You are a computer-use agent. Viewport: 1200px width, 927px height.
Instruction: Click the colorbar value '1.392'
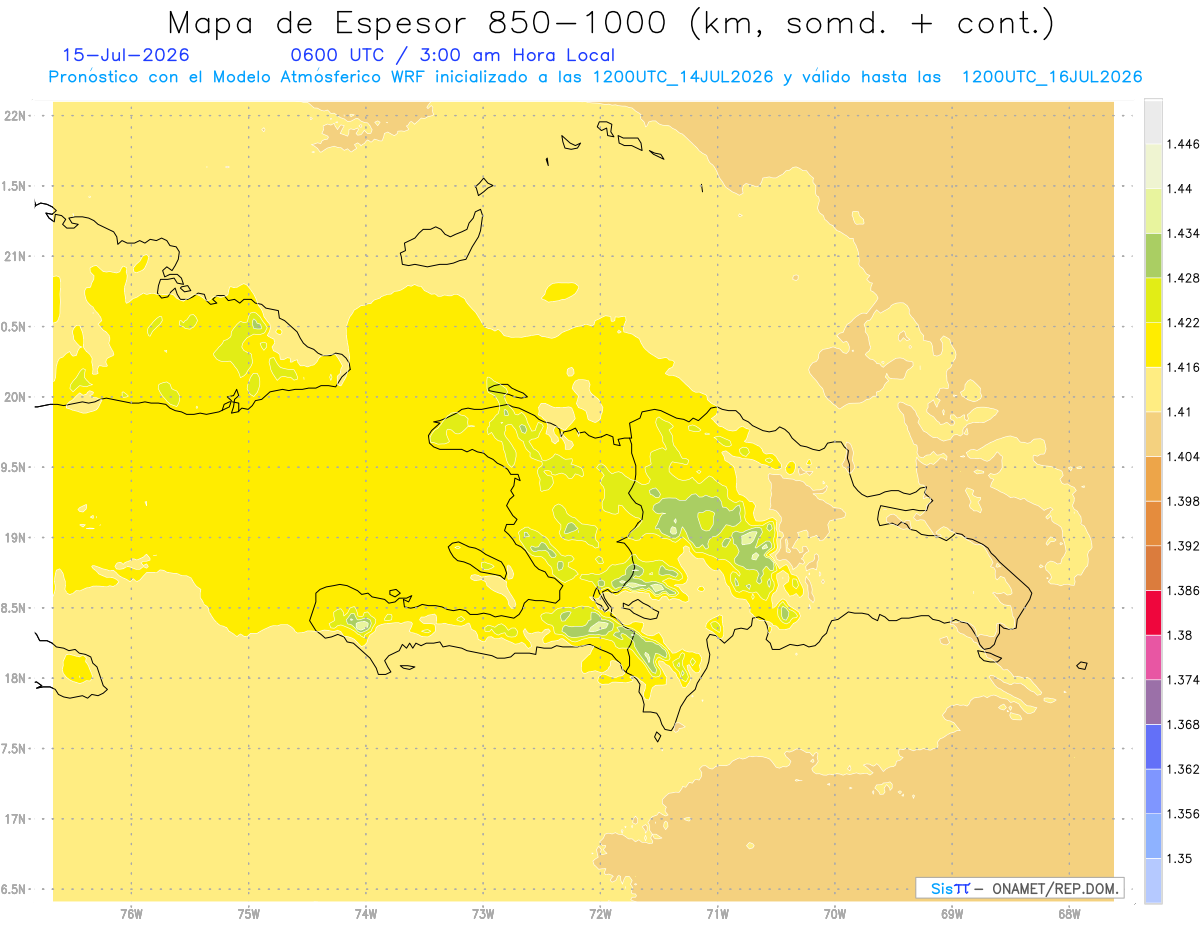click(1183, 546)
